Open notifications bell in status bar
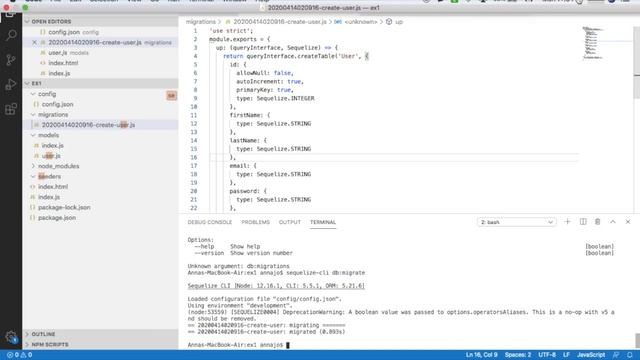The height and width of the screenshot is (360, 640). pos(629,355)
